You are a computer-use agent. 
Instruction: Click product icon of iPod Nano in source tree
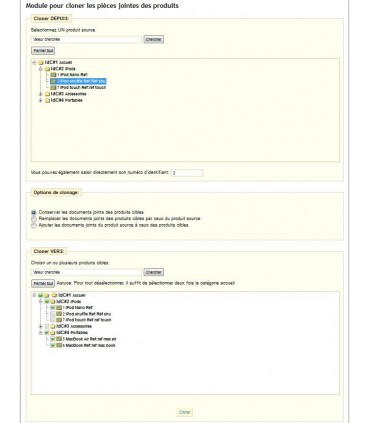pyautogui.click(x=53, y=75)
